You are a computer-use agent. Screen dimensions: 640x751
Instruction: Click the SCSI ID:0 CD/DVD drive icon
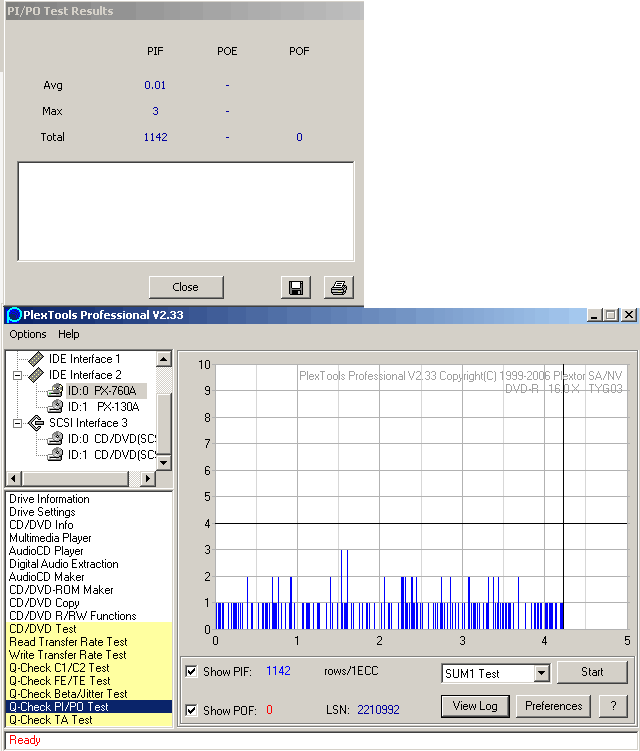(56, 439)
